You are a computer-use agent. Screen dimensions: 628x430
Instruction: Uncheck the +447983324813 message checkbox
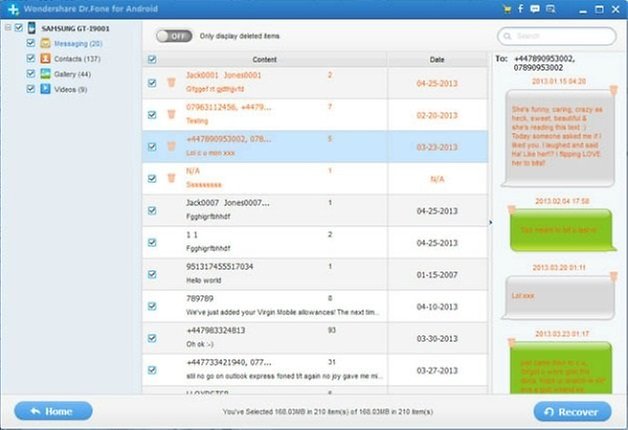coord(152,338)
